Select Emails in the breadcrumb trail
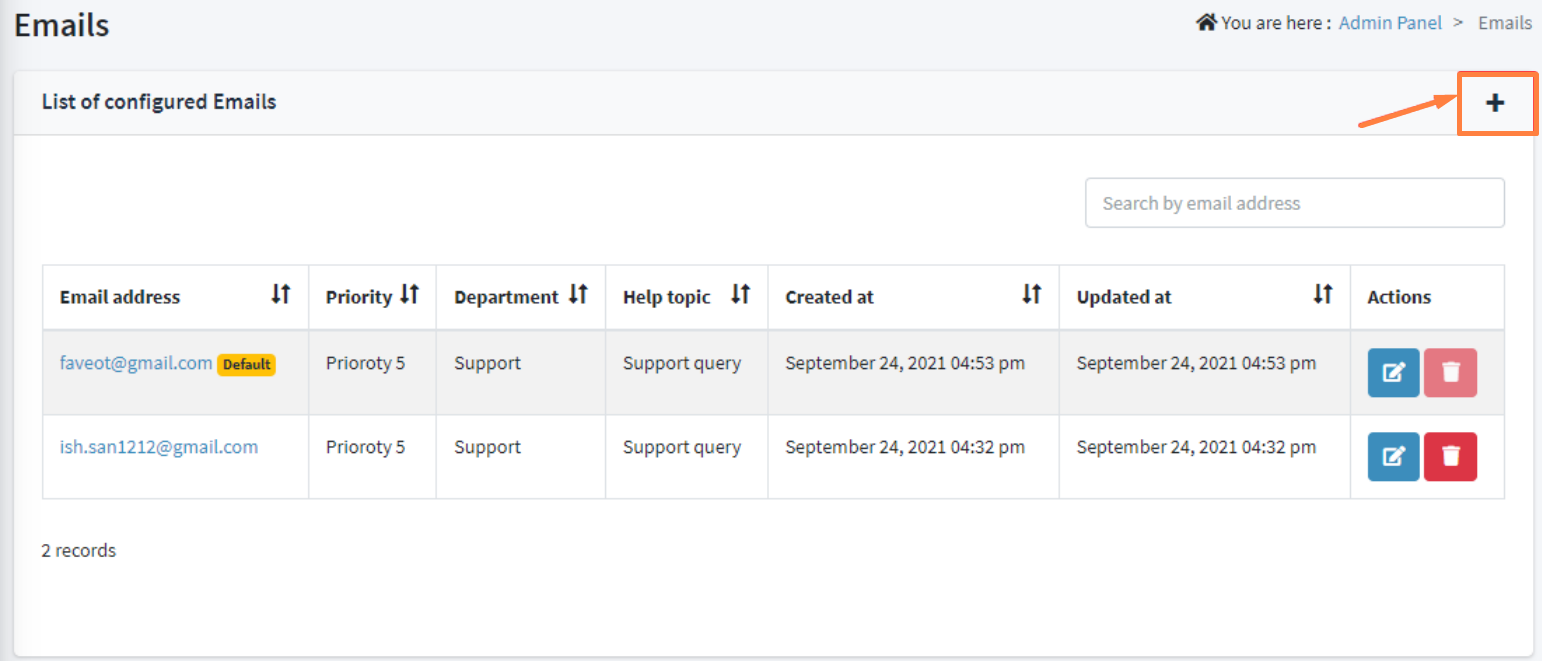The height and width of the screenshot is (661, 1542). (1505, 22)
